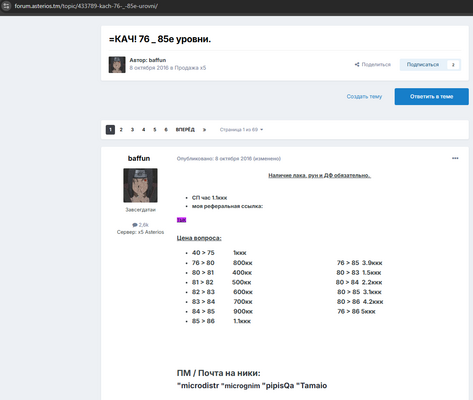Go to pagination page 4
The image size is (473, 400).
(144, 130)
